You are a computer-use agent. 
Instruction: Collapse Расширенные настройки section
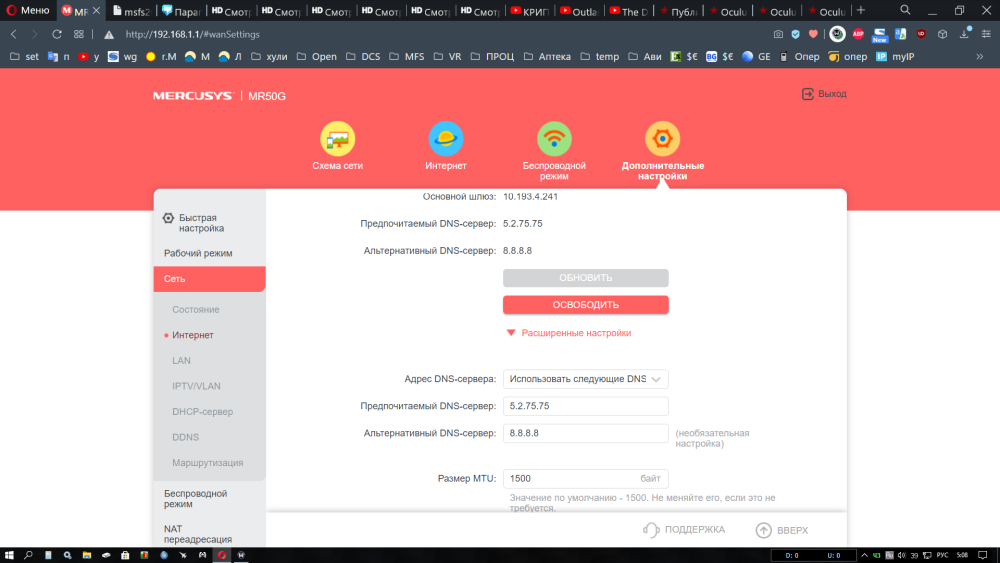click(x=569, y=333)
